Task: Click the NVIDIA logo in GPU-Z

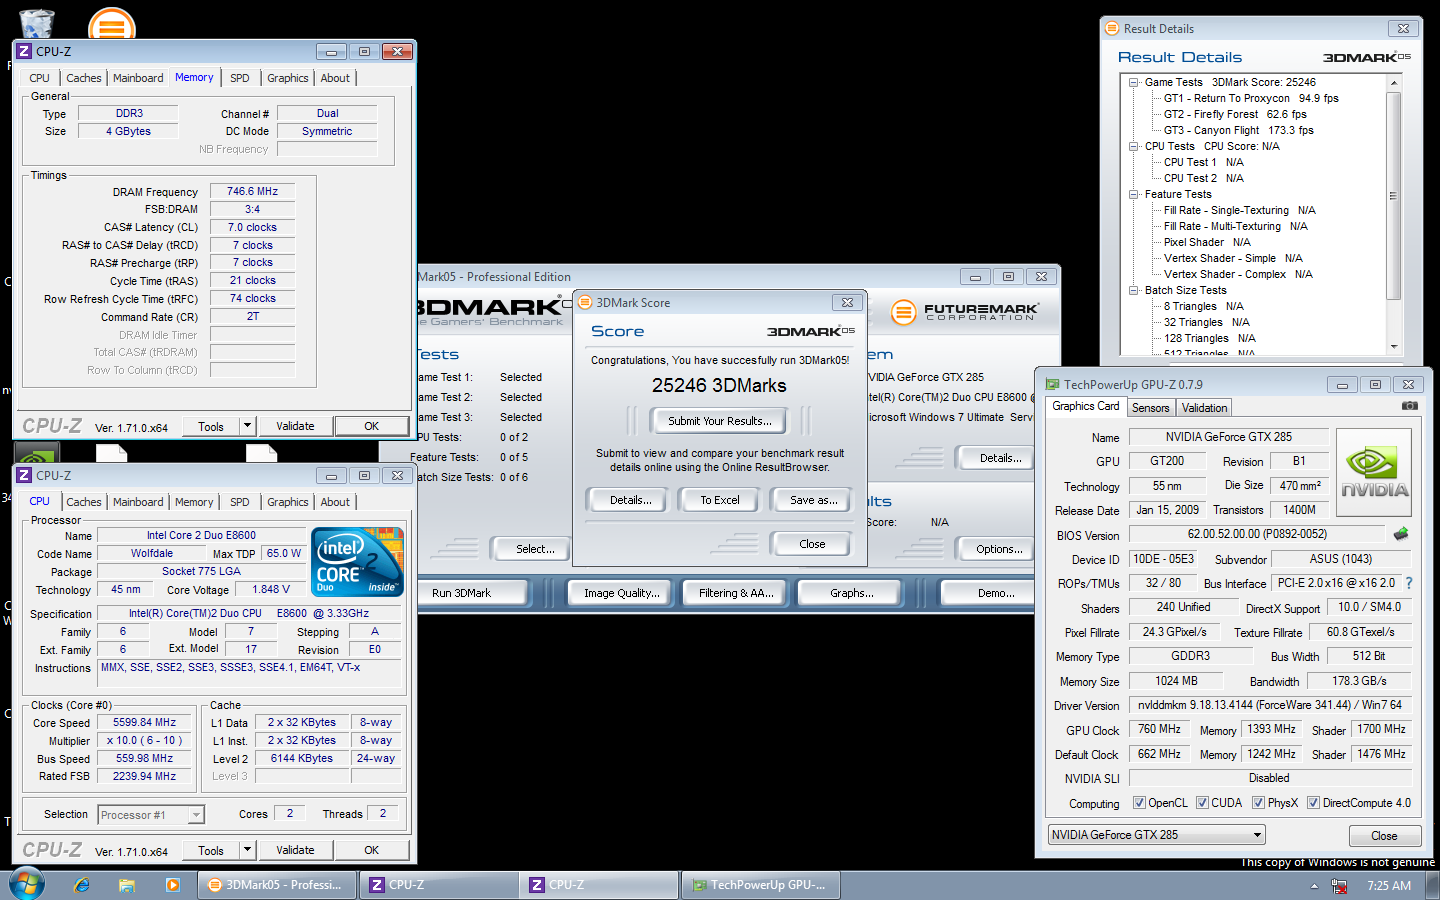Action: [1374, 472]
